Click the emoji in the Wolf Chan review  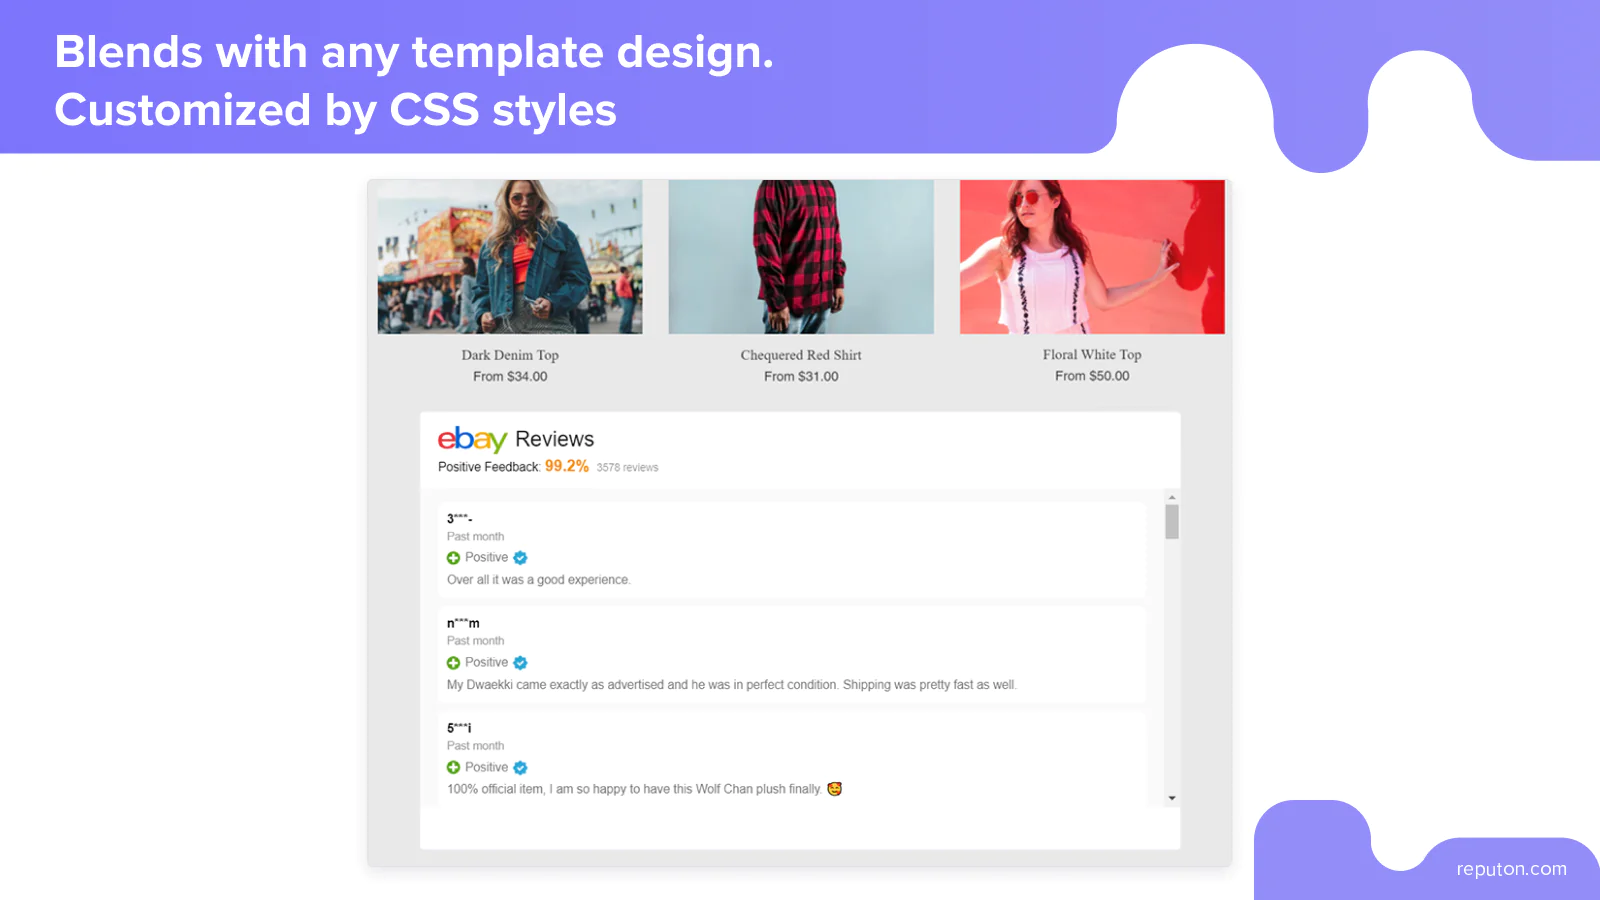click(x=834, y=789)
